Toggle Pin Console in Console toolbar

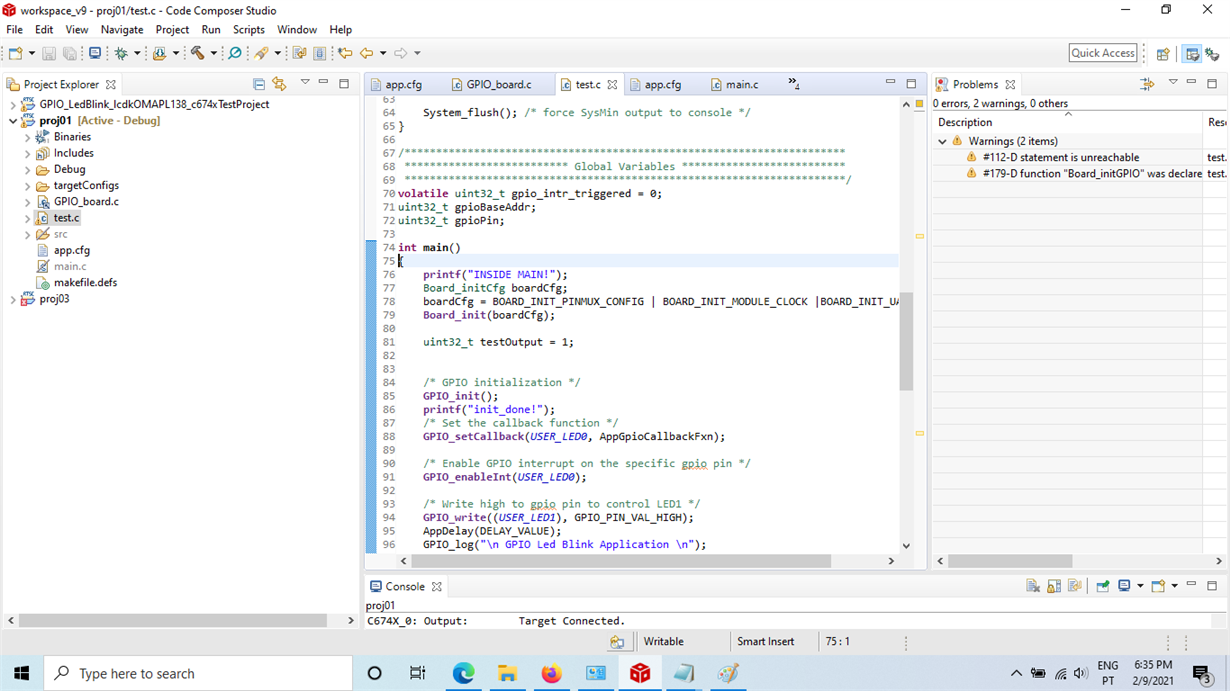click(x=1102, y=586)
